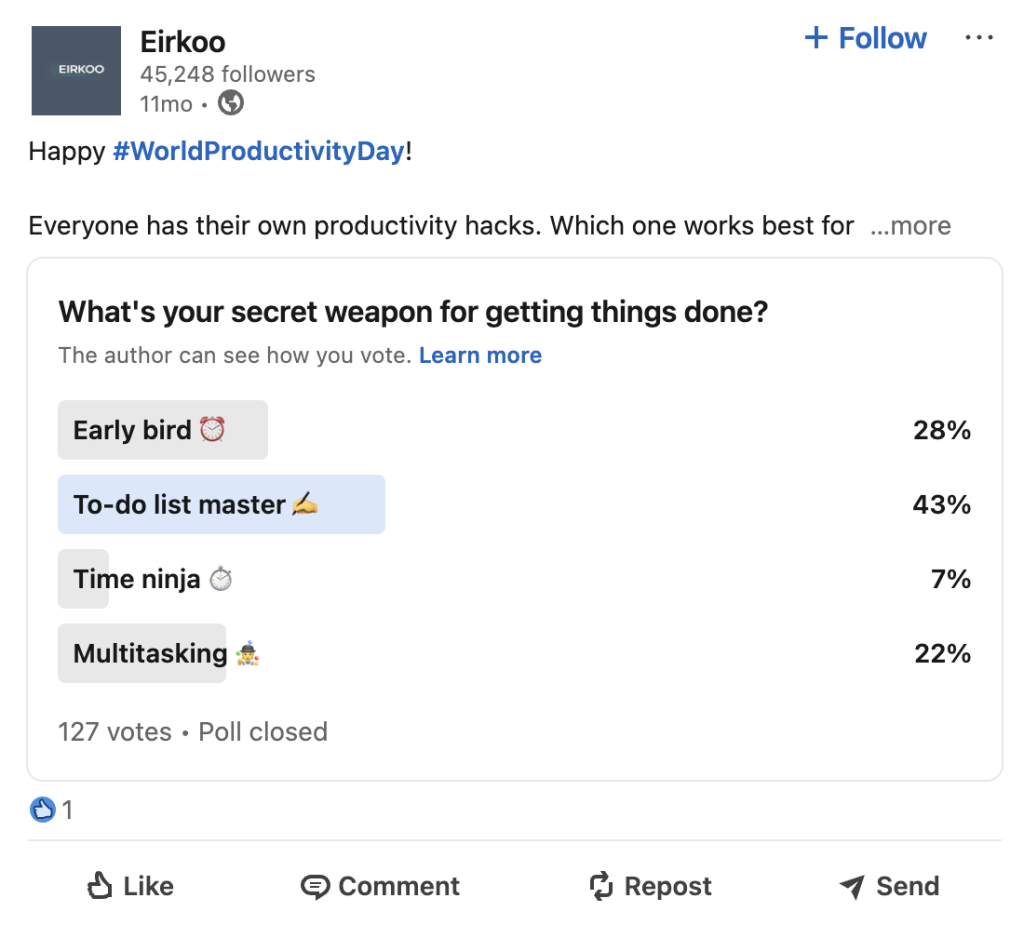
Task: Click the blue like reaction icon
Action: [42, 810]
